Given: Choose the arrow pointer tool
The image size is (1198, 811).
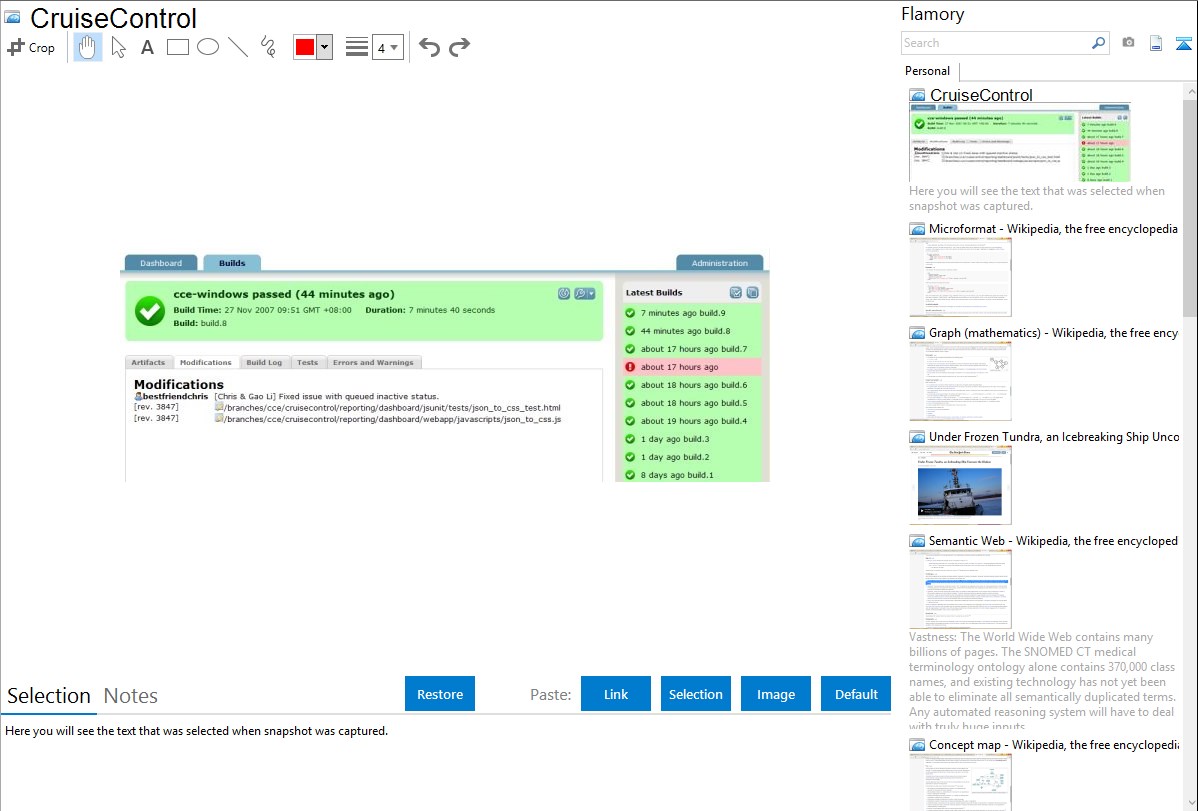Looking at the screenshot, I should [118, 47].
